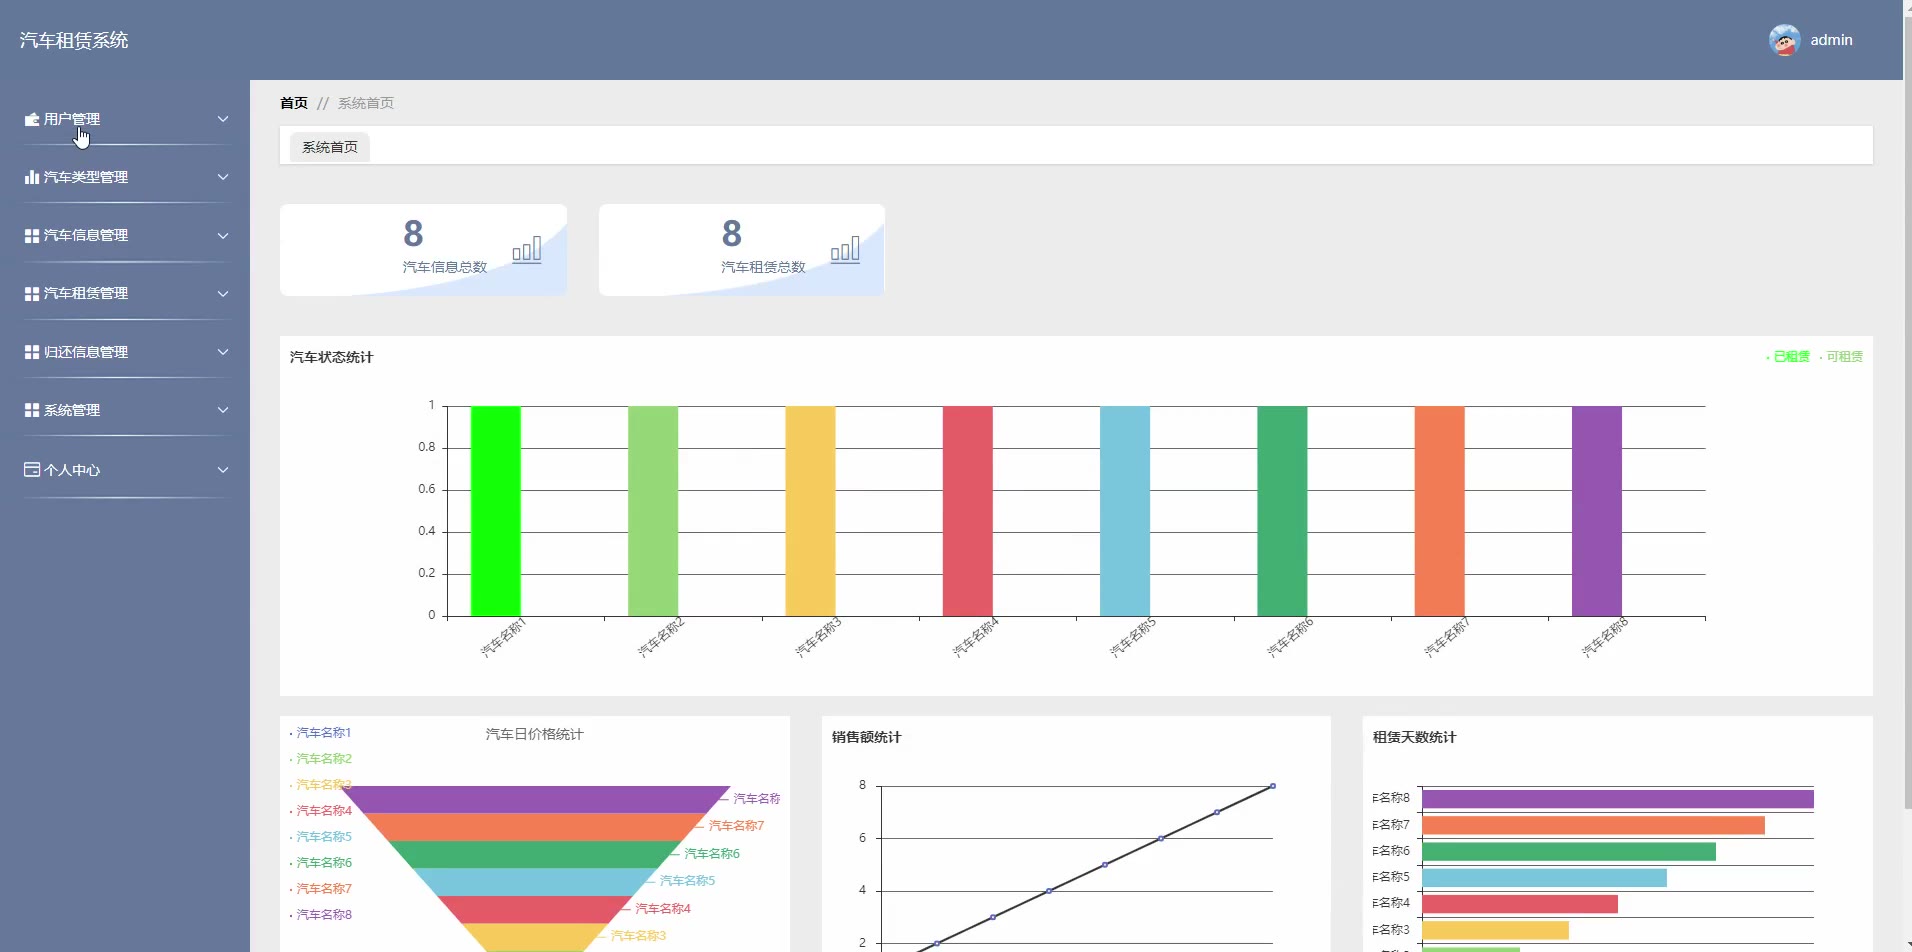
Task: Click the dark green 汽车名称6 vertical bar
Action: click(1282, 511)
